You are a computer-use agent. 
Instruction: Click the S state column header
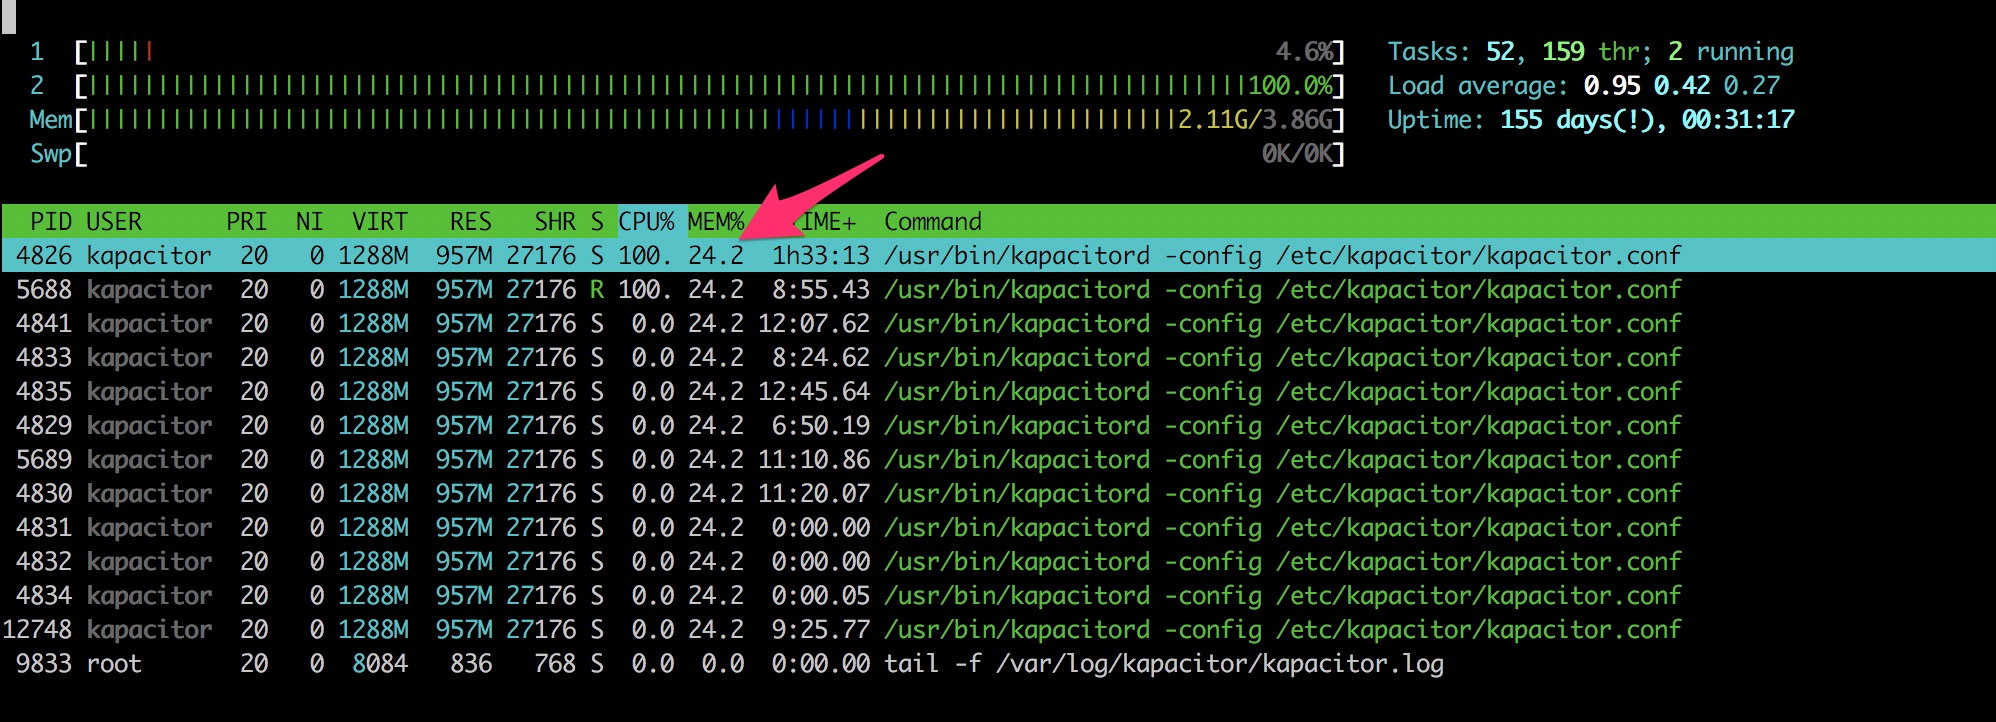click(x=597, y=221)
